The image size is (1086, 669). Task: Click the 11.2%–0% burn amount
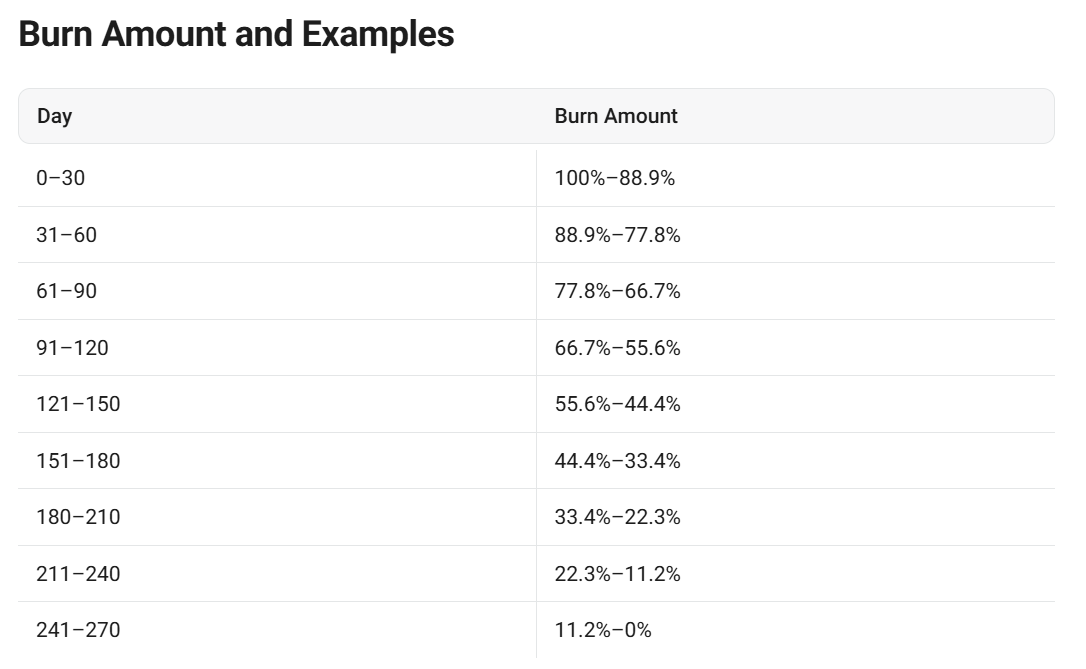603,630
